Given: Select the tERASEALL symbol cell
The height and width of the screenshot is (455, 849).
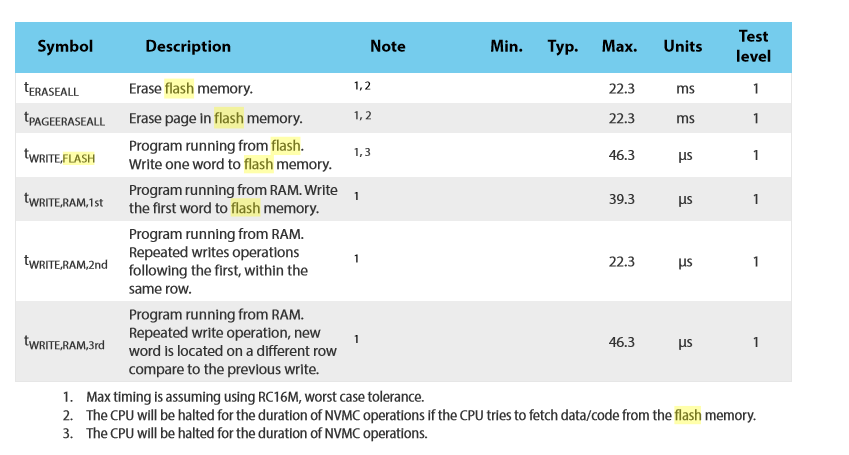Looking at the screenshot, I should click(x=51, y=89).
